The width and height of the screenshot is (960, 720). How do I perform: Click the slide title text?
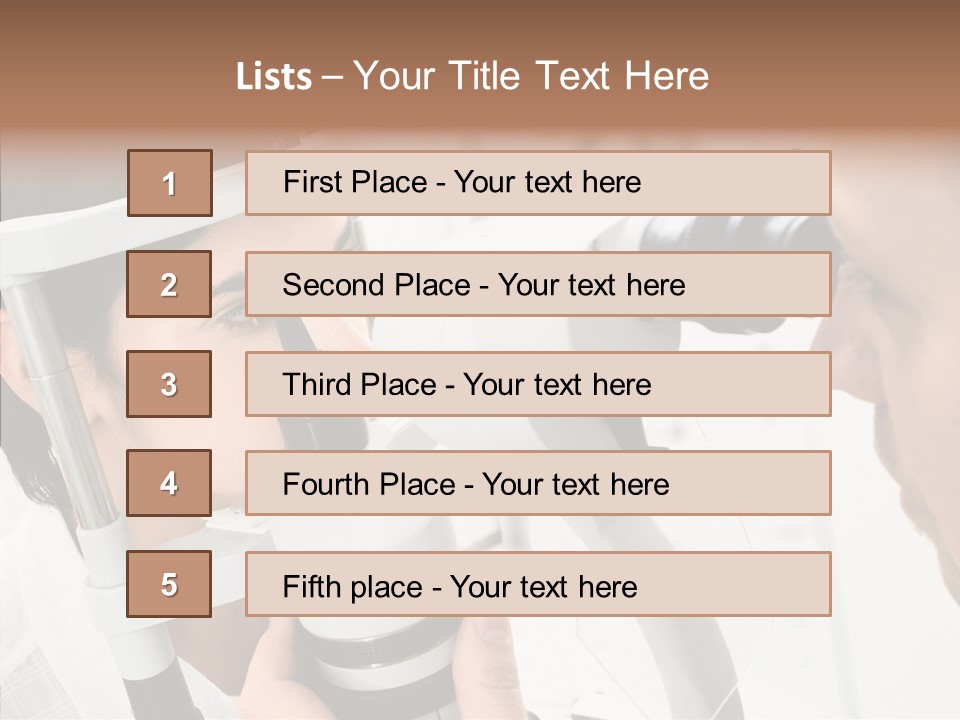click(x=473, y=76)
